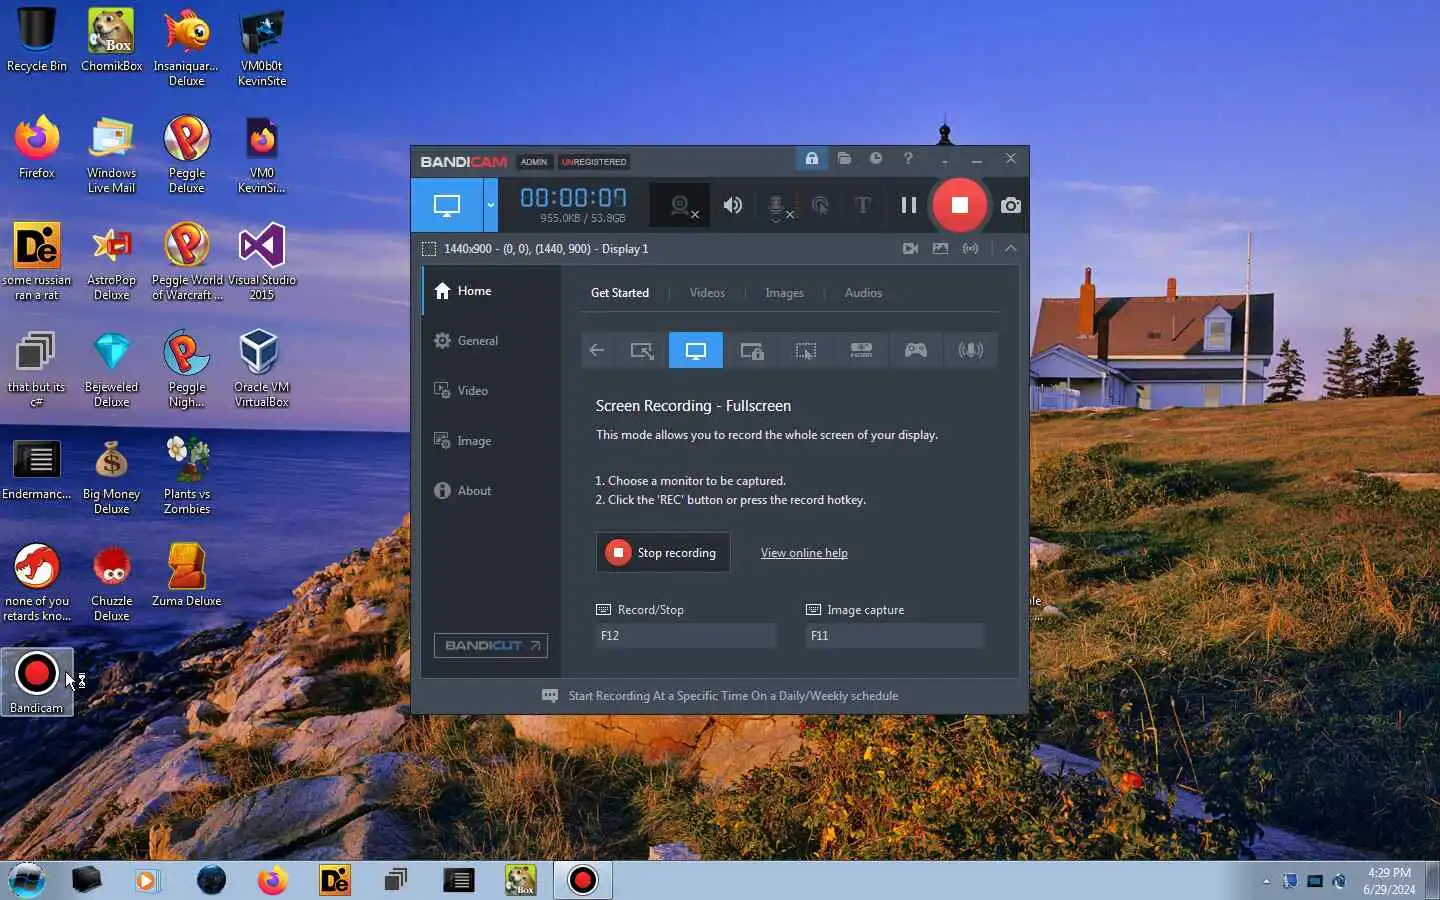Viewport: 1440px width, 900px height.
Task: Select around mouse recording mode
Action: pyautogui.click(x=806, y=350)
